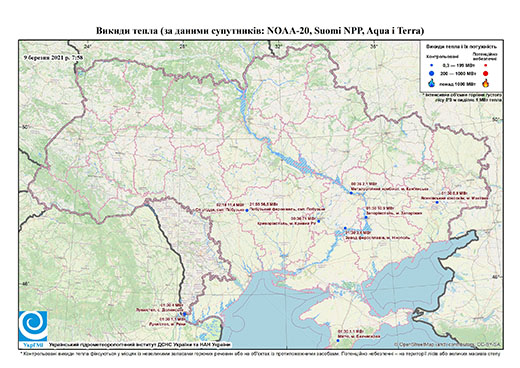
Task: Click the legend column header 'Потенційно небезпечні'
Action: coord(485,56)
